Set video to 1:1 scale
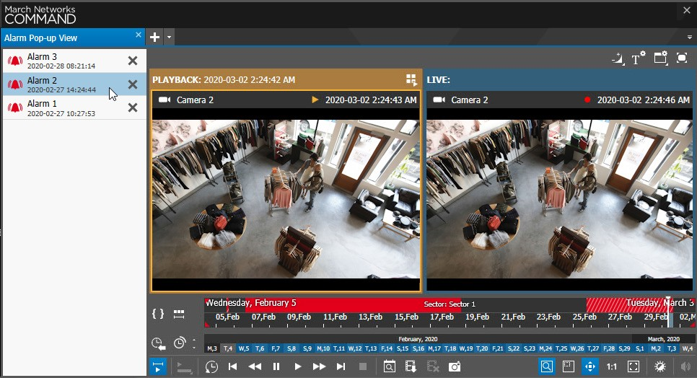 (x=612, y=367)
